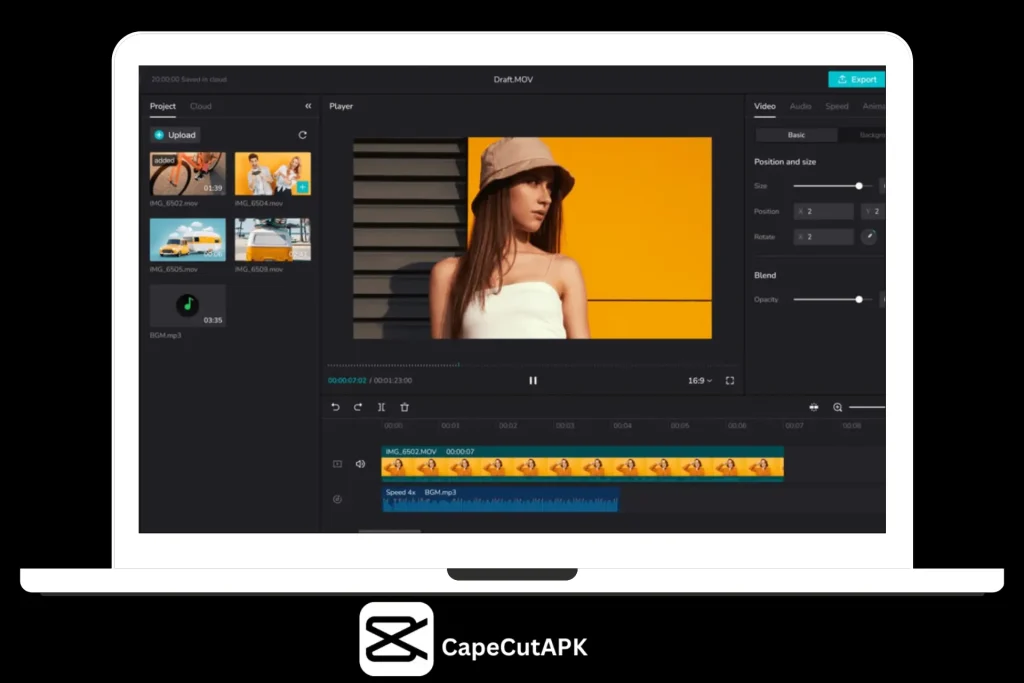Image resolution: width=1024 pixels, height=683 pixels.
Task: Open the 16:9 aspect ratio dropdown
Action: click(x=699, y=381)
